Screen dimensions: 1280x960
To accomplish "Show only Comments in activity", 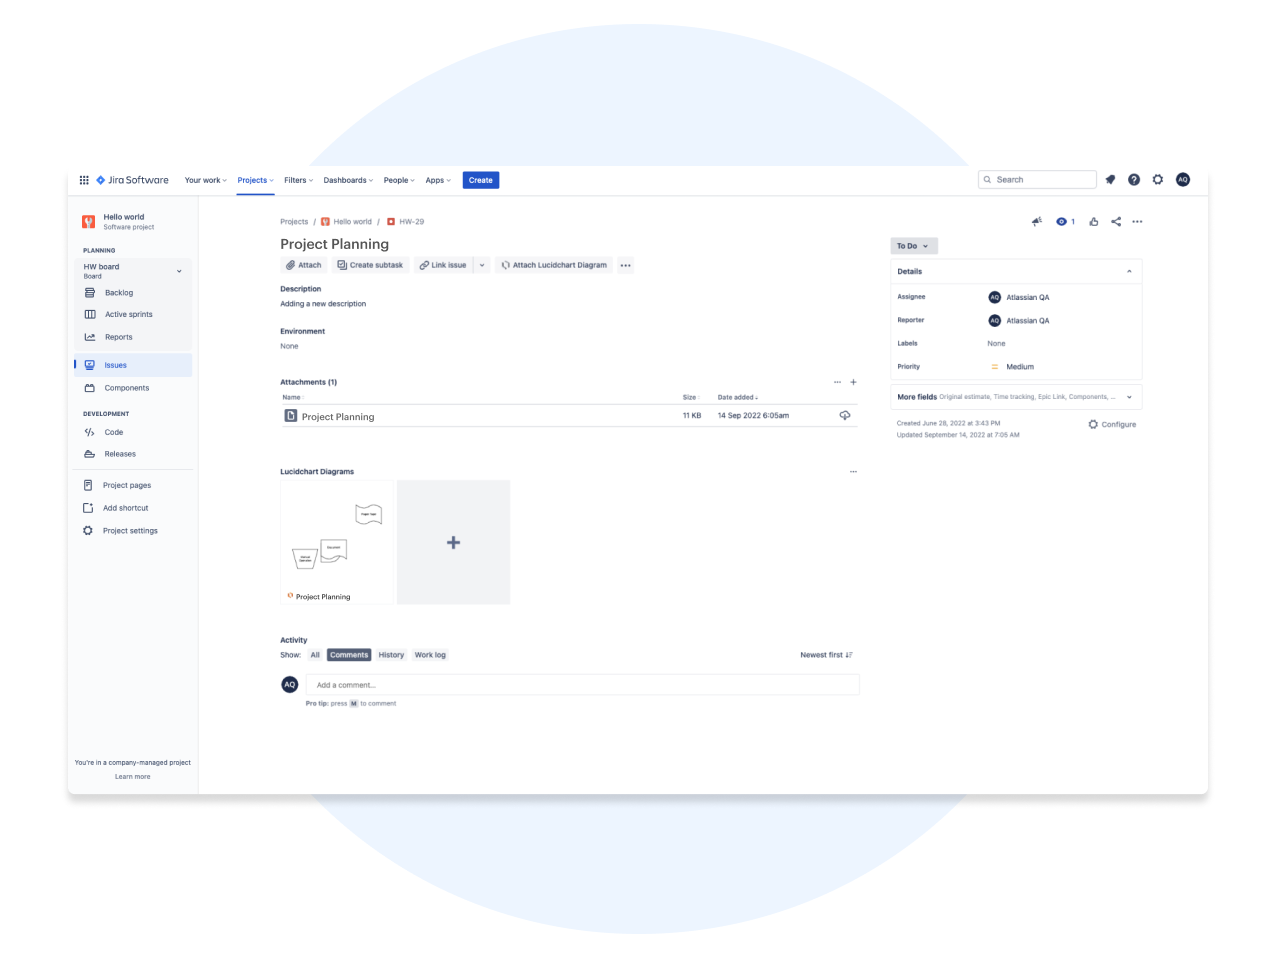I will 349,655.
